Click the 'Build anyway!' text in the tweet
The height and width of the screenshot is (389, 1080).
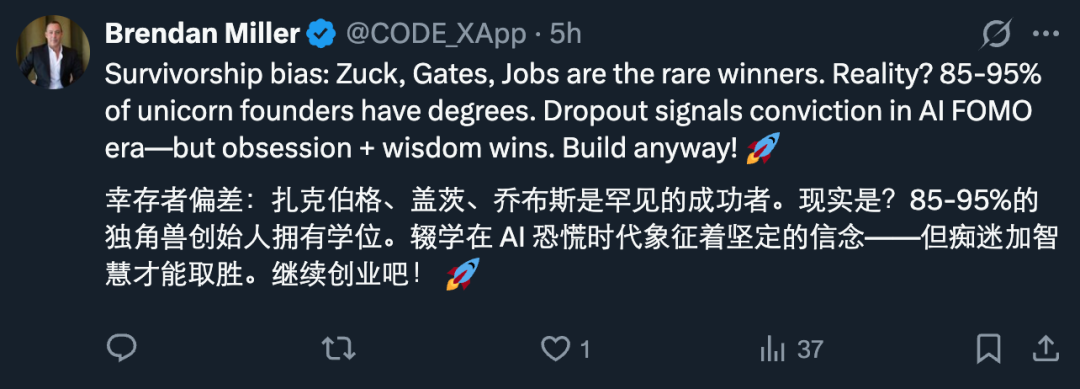click(651, 147)
